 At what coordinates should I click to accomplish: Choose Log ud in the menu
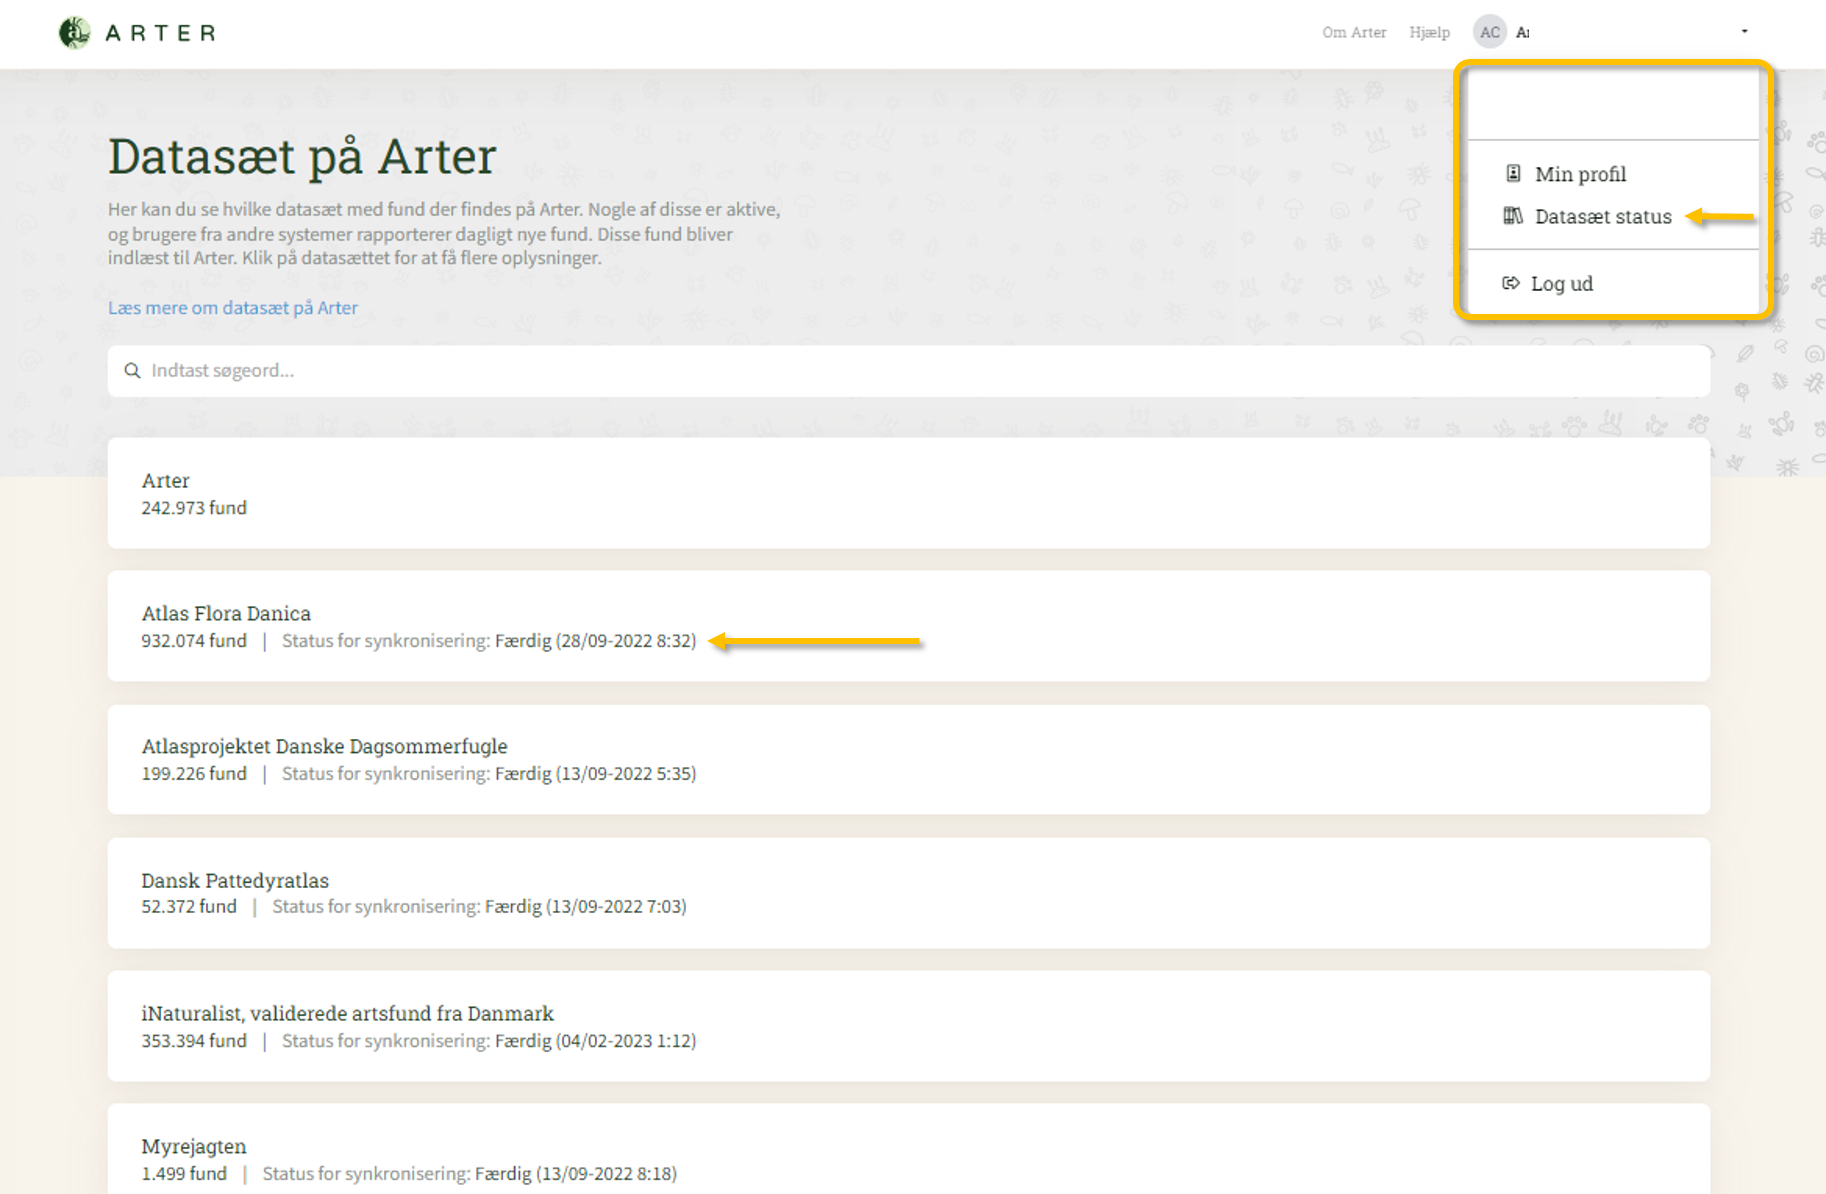click(x=1561, y=283)
